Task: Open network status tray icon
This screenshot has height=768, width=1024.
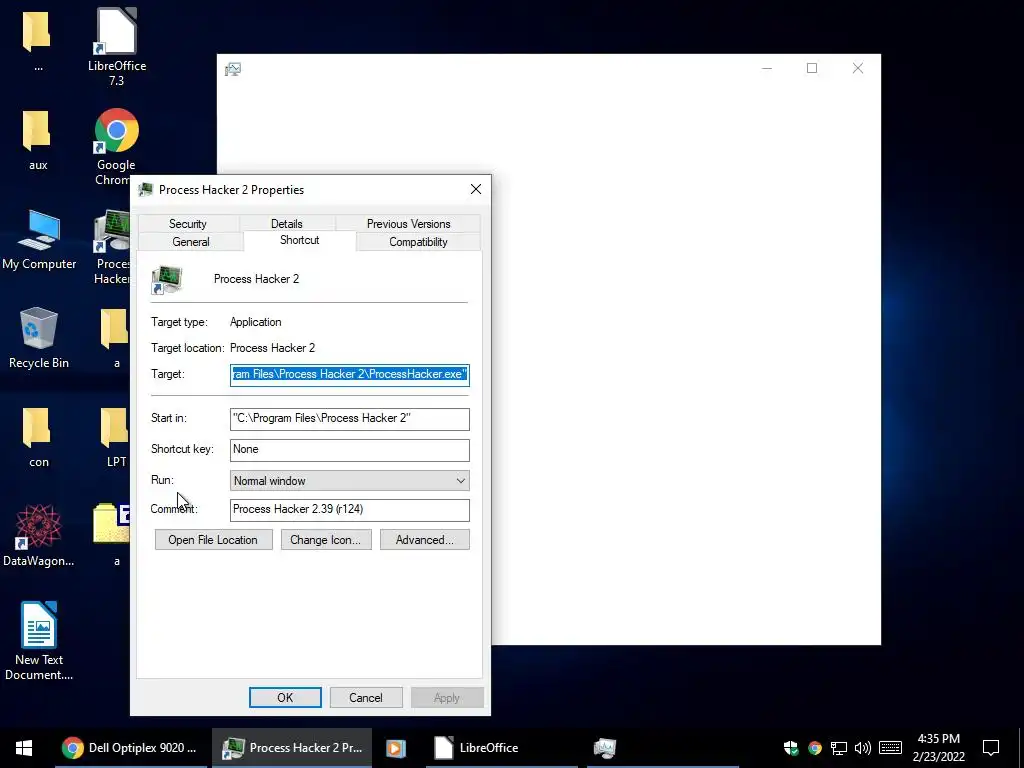Action: 839,748
